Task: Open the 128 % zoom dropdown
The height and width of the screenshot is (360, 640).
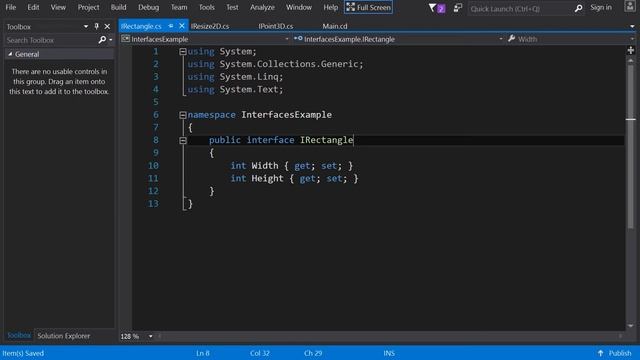Action: click(151, 336)
